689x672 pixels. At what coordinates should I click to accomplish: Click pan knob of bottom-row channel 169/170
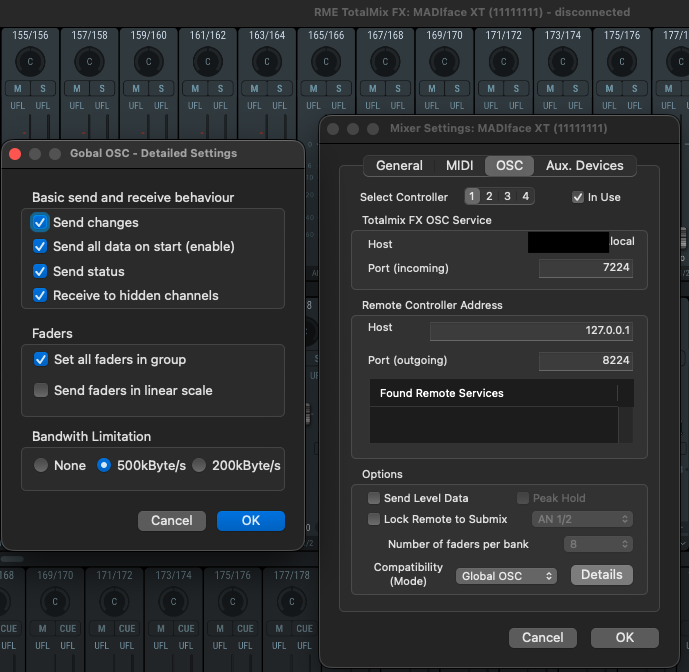pyautogui.click(x=55, y=601)
